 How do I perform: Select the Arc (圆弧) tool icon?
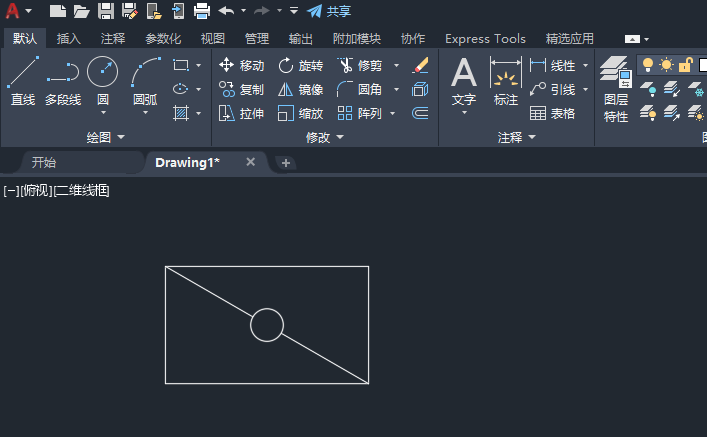click(x=146, y=71)
